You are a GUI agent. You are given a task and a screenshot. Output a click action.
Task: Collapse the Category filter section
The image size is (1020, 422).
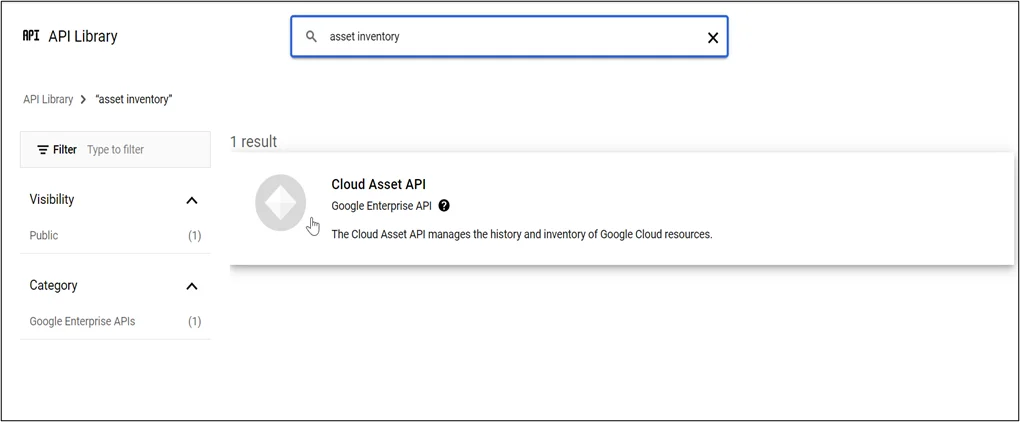coord(192,286)
